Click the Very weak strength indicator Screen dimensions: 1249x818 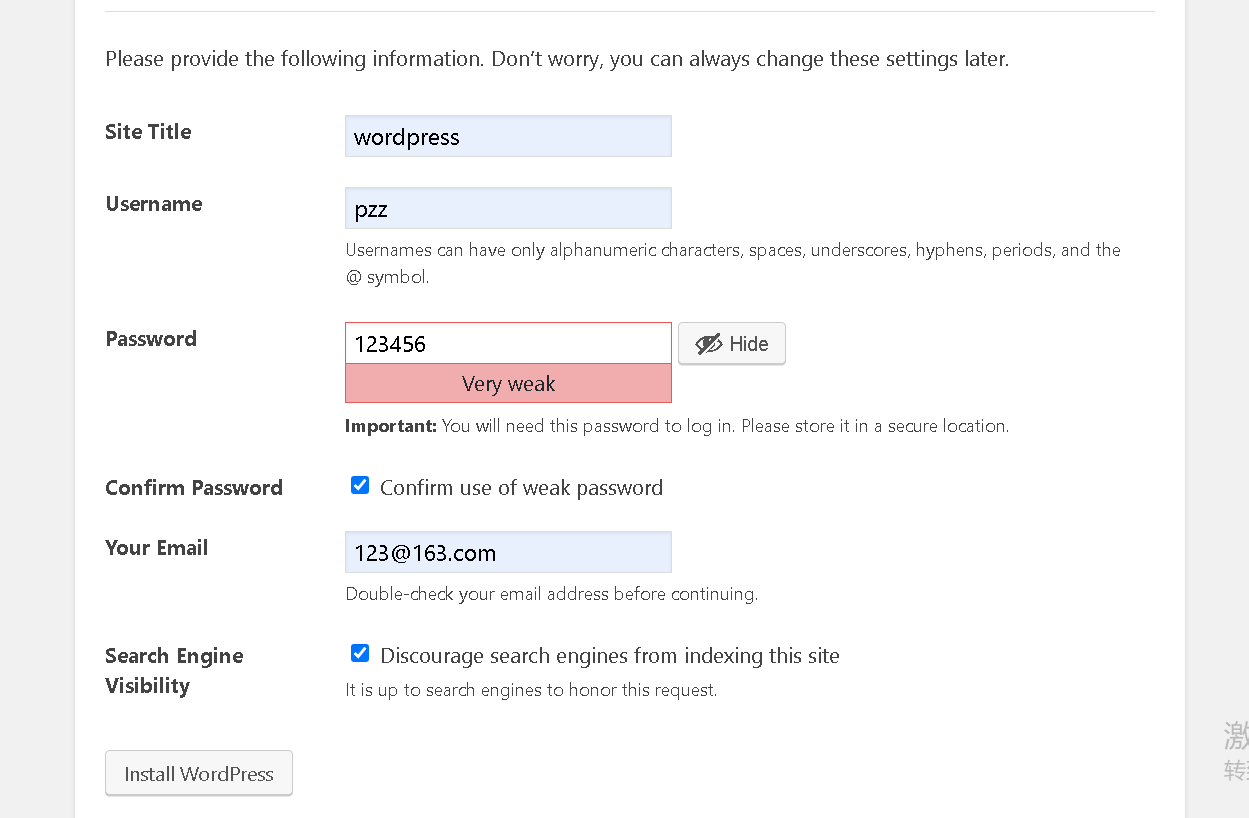(508, 383)
